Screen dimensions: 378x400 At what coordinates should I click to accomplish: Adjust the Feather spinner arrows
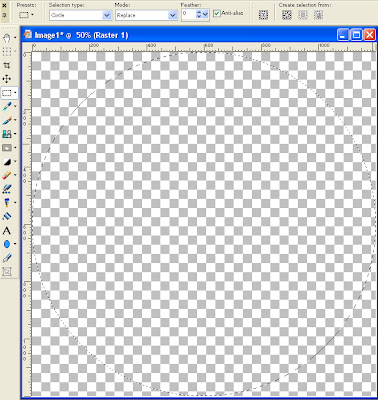click(199, 14)
